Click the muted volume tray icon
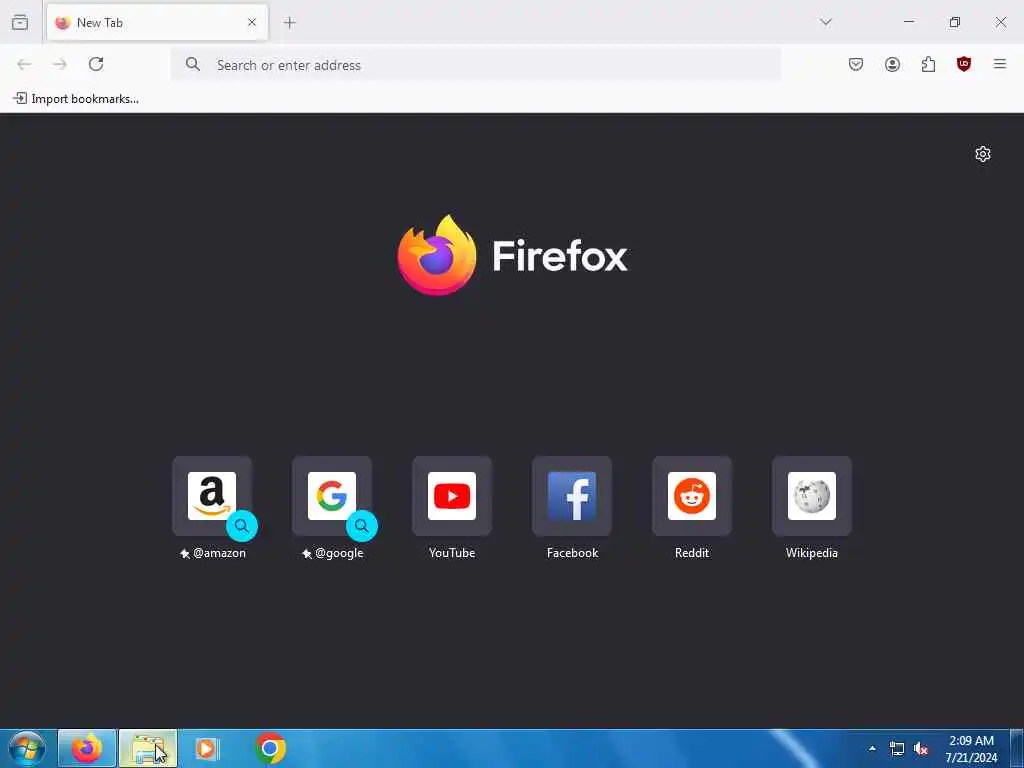Screen dimensions: 1024x768 (921, 748)
